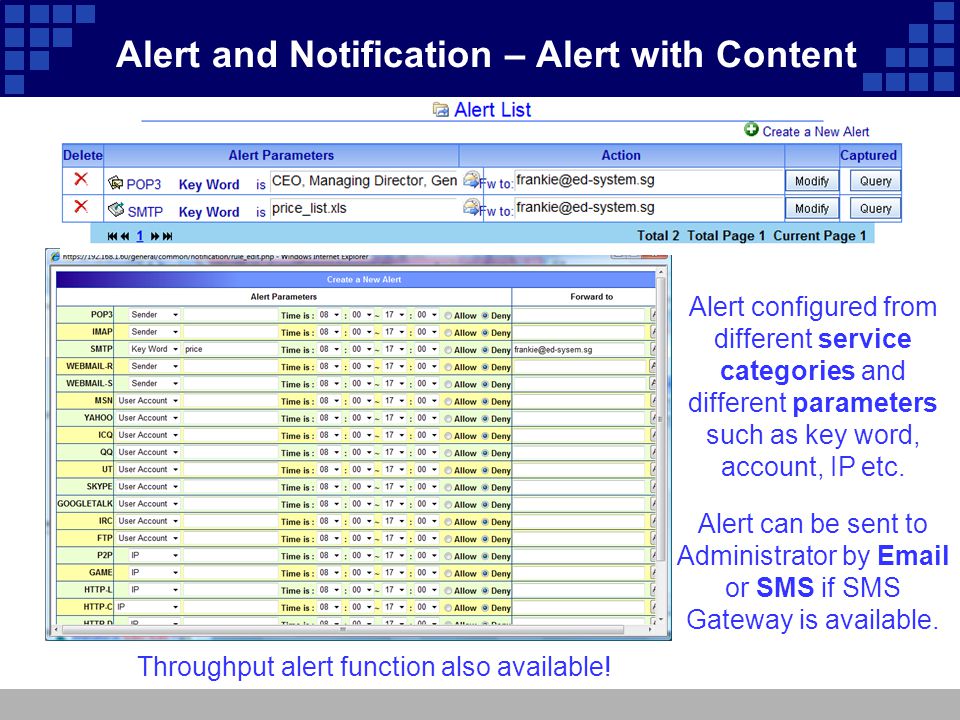Select Allow radio for MSN row
Viewport: 960px width, 720px height.
(x=448, y=402)
